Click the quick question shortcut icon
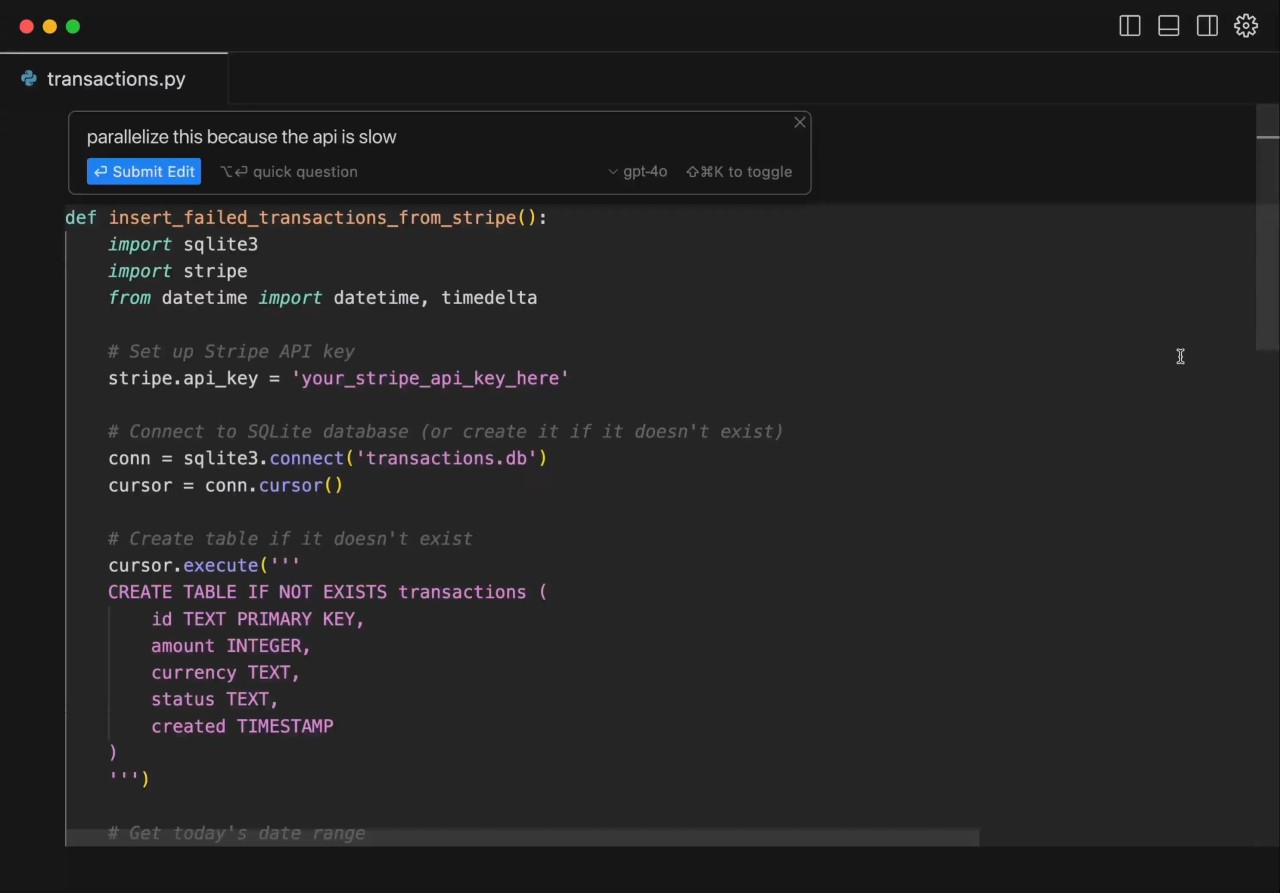Image resolution: width=1280 pixels, height=893 pixels. (236, 171)
